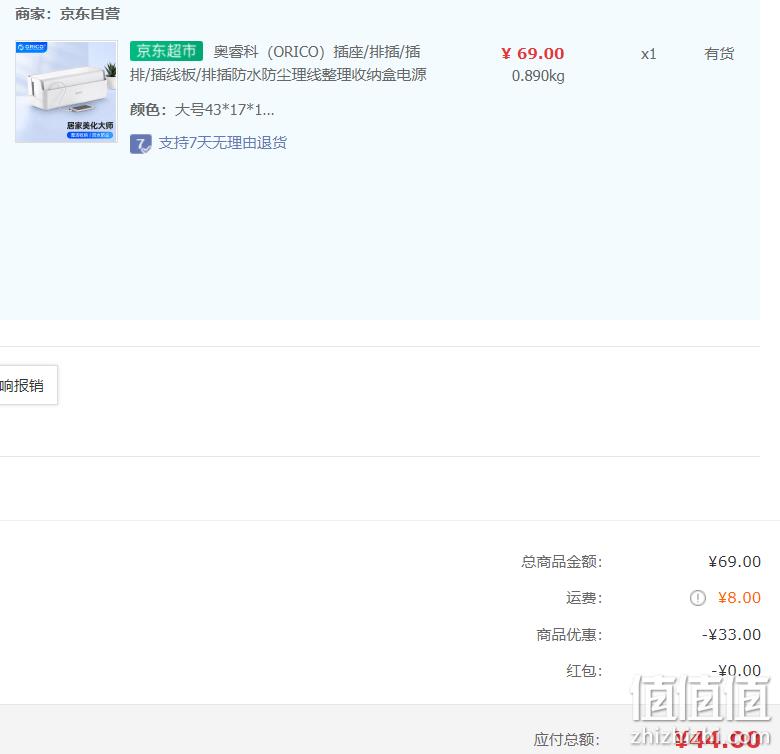Select the 运费 label
The height and width of the screenshot is (754, 780).
pyautogui.click(x=584, y=597)
